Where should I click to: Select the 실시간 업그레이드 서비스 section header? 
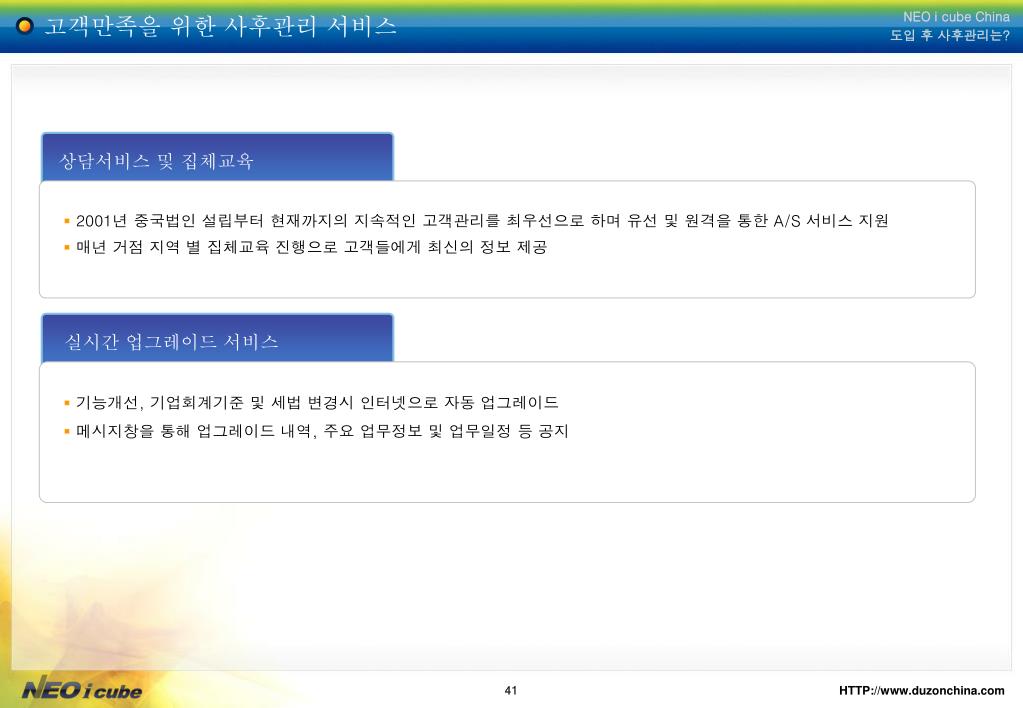pyautogui.click(x=217, y=338)
